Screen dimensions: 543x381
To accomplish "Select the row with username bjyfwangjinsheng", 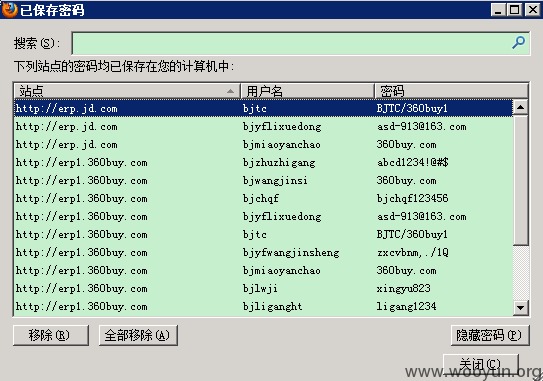I will [263, 252].
